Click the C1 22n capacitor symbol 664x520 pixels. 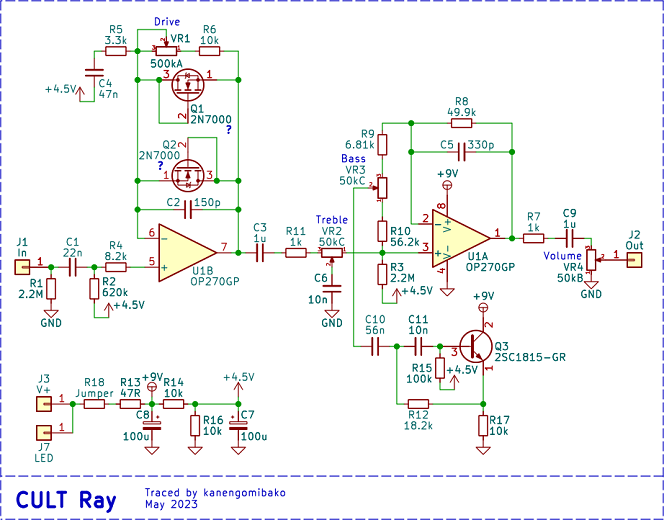click(73, 267)
